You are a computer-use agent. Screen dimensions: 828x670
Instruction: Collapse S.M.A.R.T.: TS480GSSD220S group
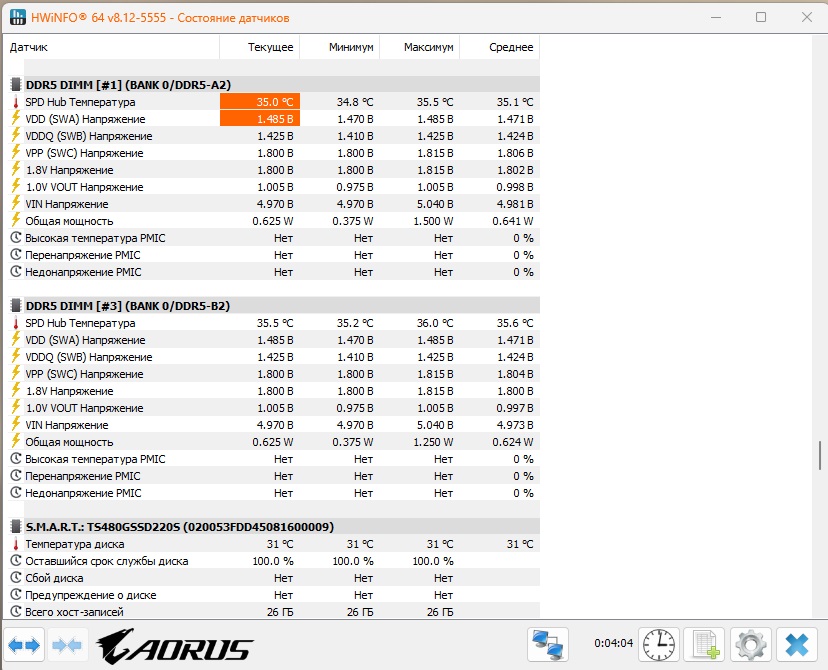282,526
